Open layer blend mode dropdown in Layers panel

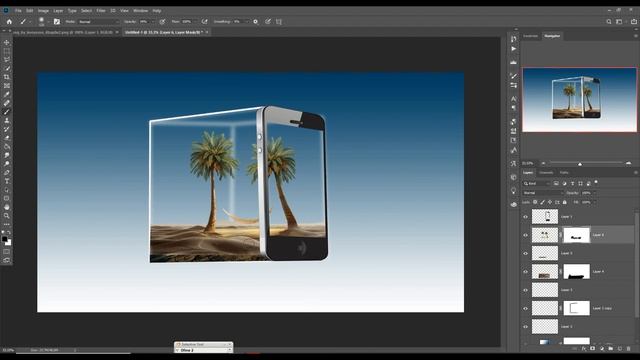point(542,193)
